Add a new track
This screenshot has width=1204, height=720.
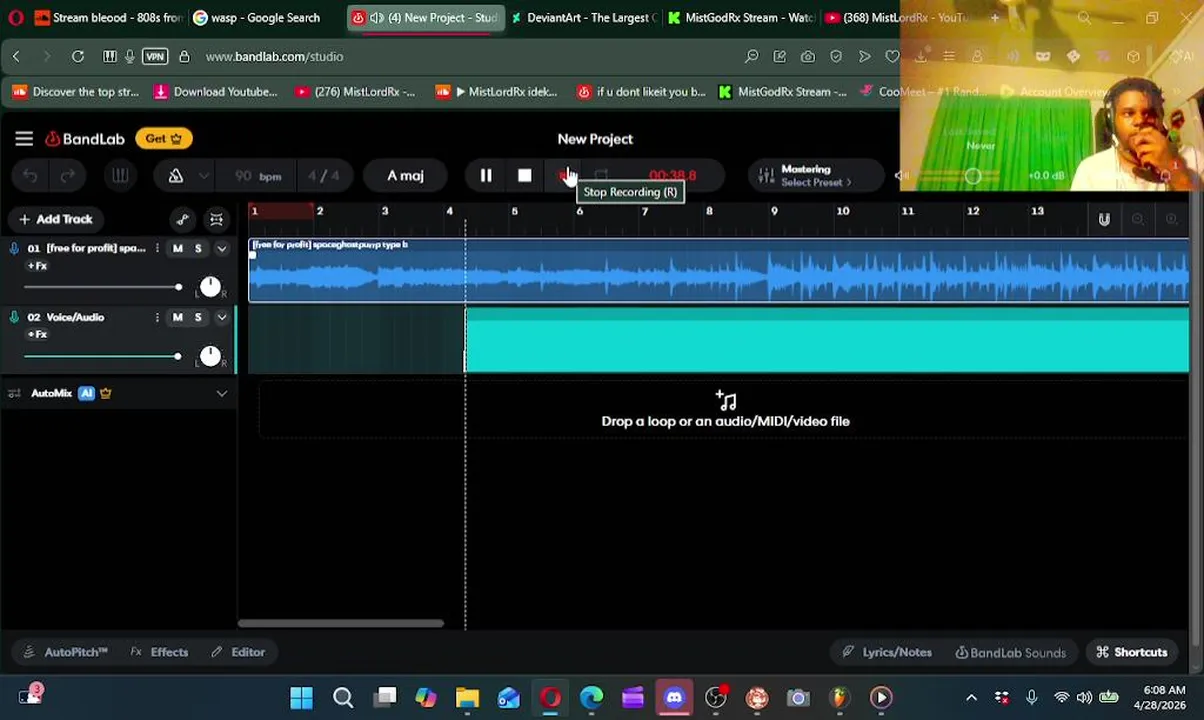[x=55, y=219]
